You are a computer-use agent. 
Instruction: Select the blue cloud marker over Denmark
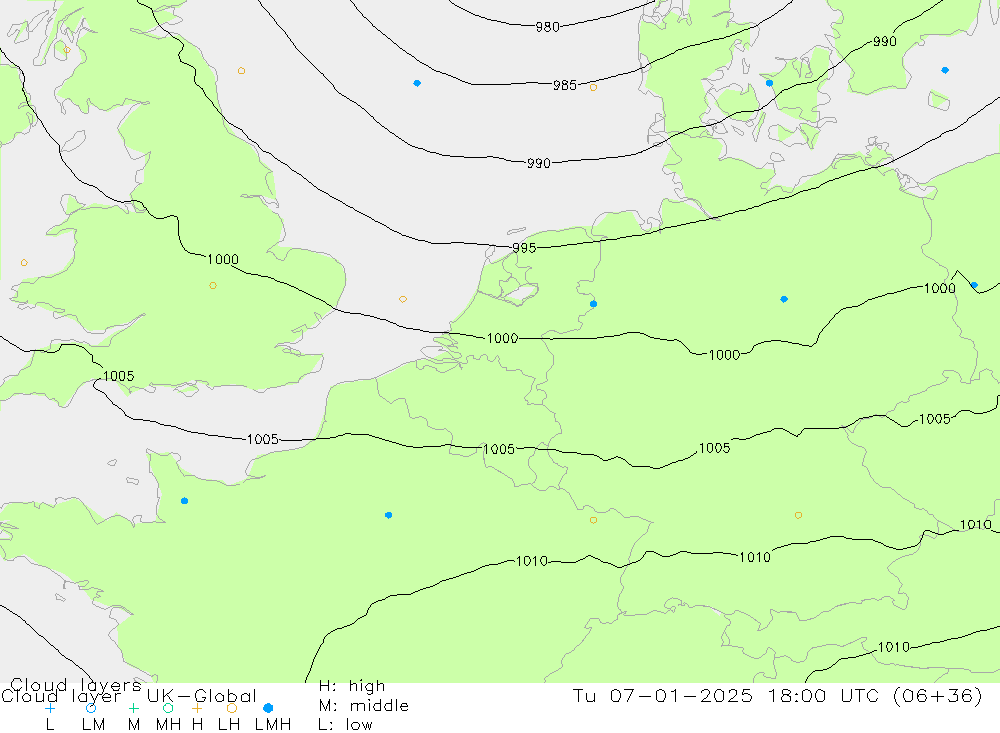pos(770,83)
